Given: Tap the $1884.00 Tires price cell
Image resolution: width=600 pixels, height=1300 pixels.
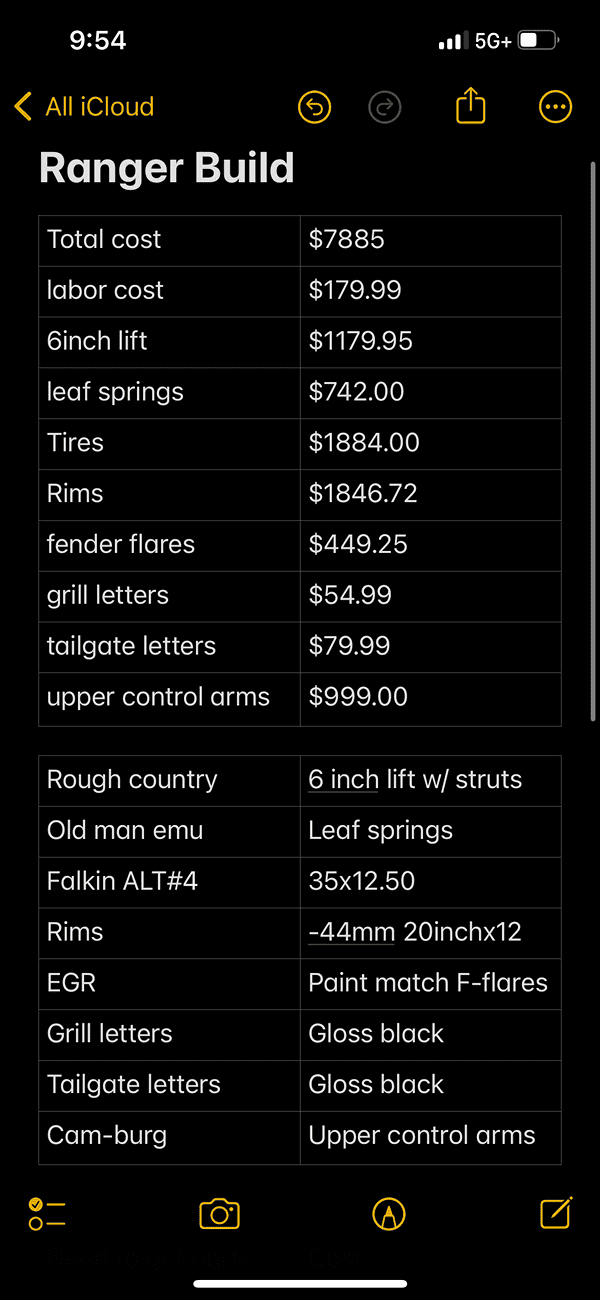Looking at the screenshot, I should (430, 443).
